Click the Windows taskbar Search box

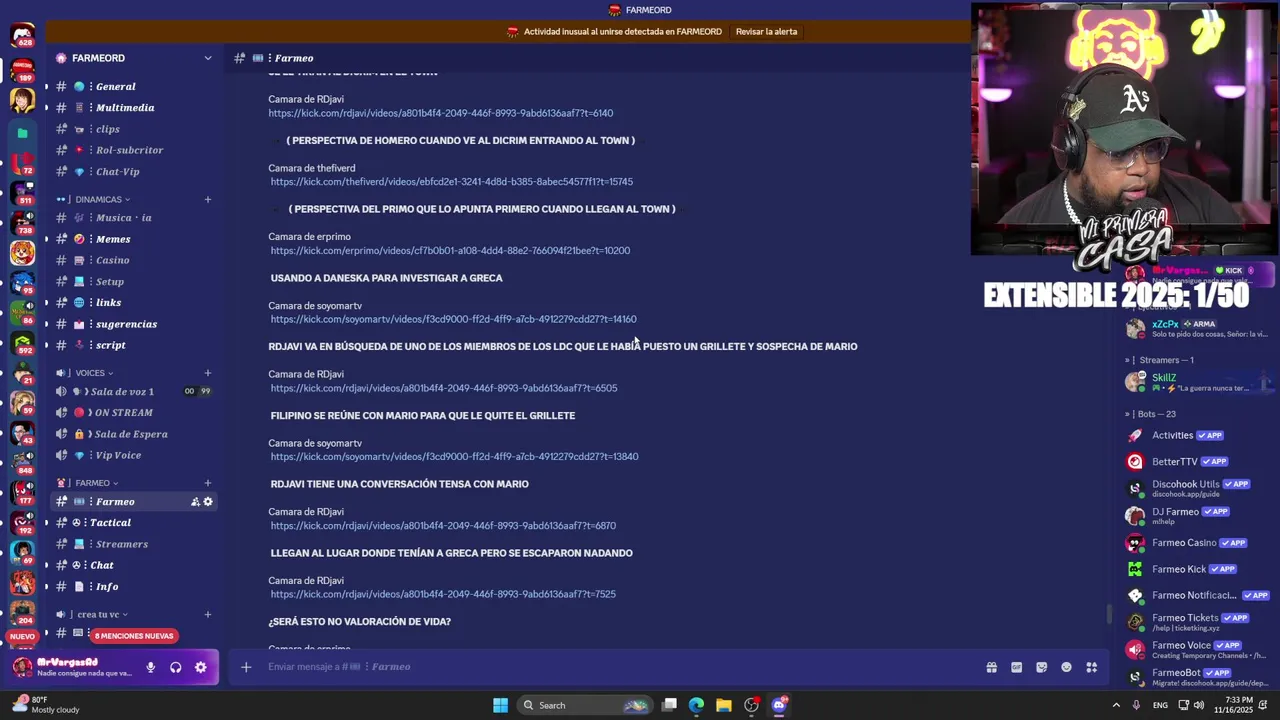pos(584,705)
